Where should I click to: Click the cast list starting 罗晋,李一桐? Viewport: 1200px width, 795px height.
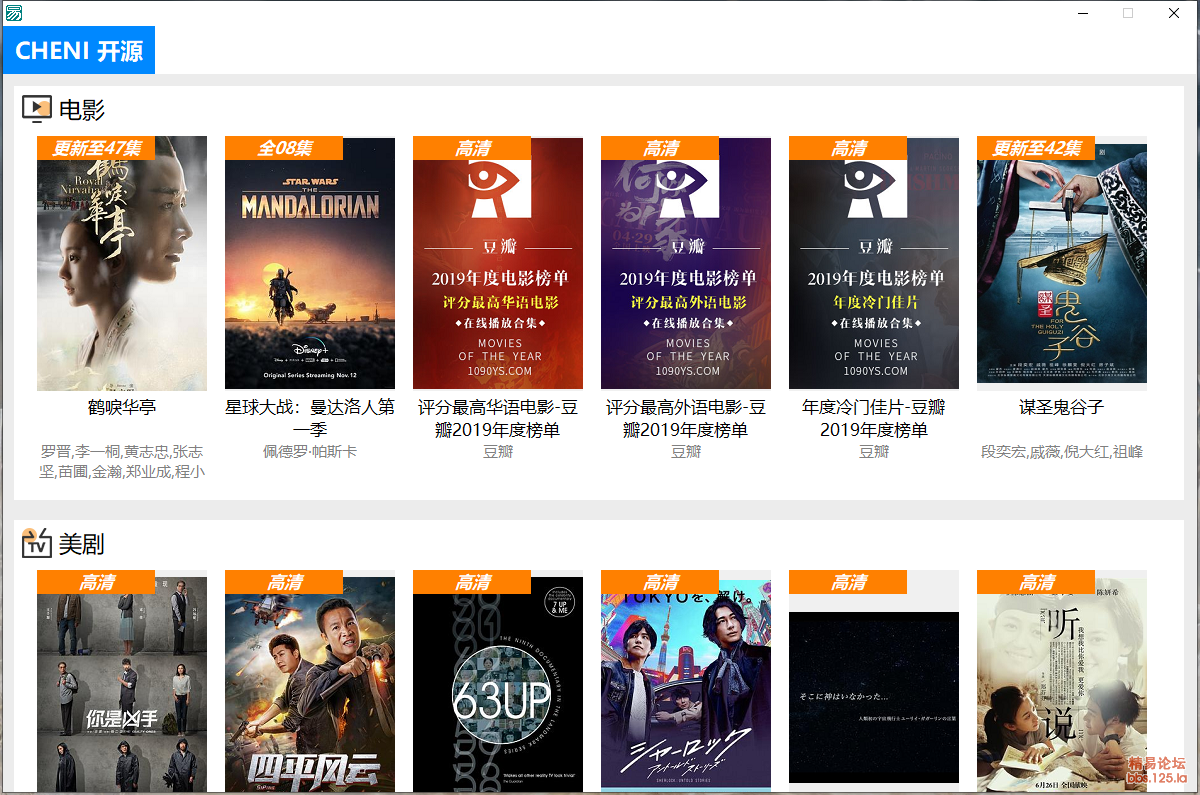[122, 461]
